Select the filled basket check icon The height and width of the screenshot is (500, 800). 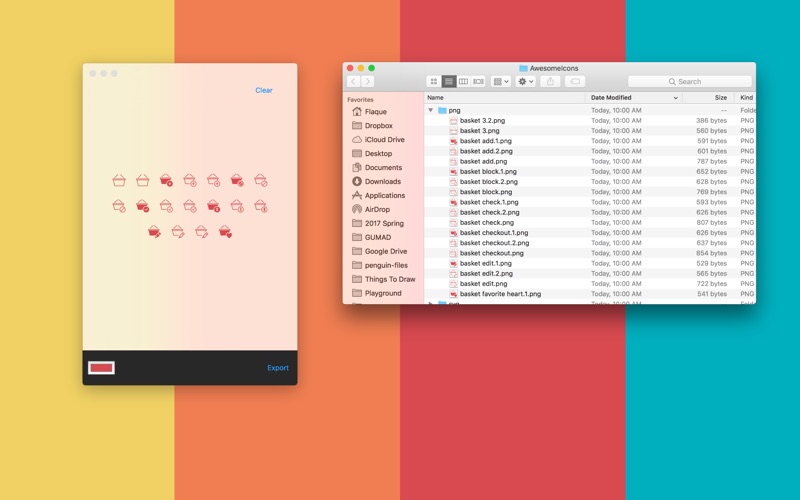142,206
